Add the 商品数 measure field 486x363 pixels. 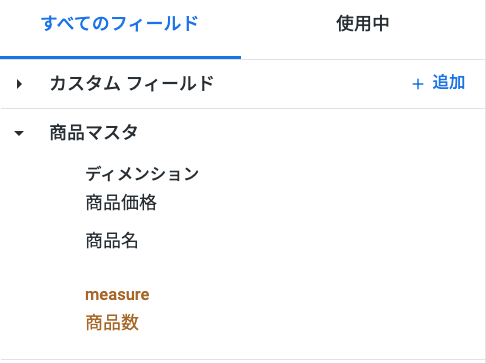(x=112, y=322)
